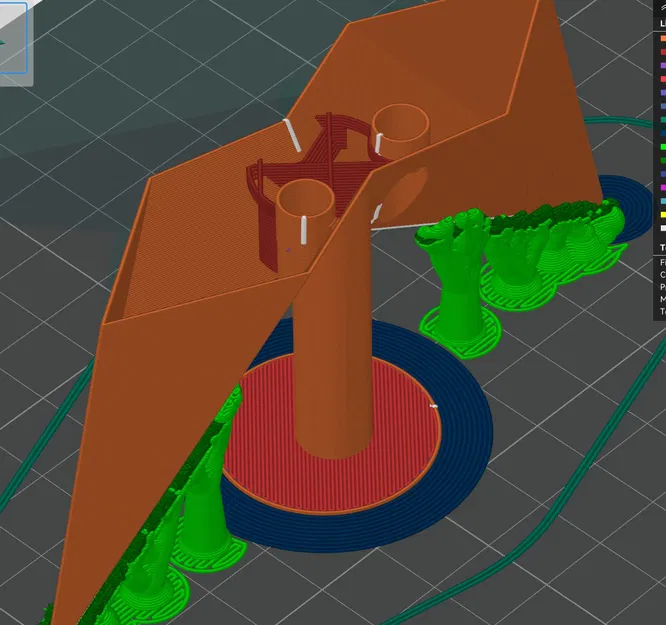Click the bright green legend color swatch
Viewport: 666px width, 625px height.
(x=663, y=147)
